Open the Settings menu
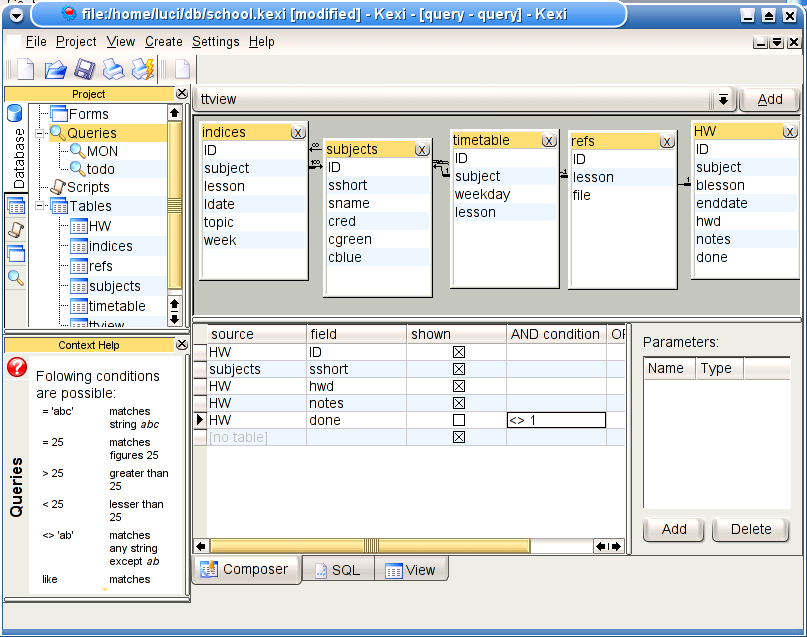Viewport: 807px width, 637px height. [x=215, y=42]
